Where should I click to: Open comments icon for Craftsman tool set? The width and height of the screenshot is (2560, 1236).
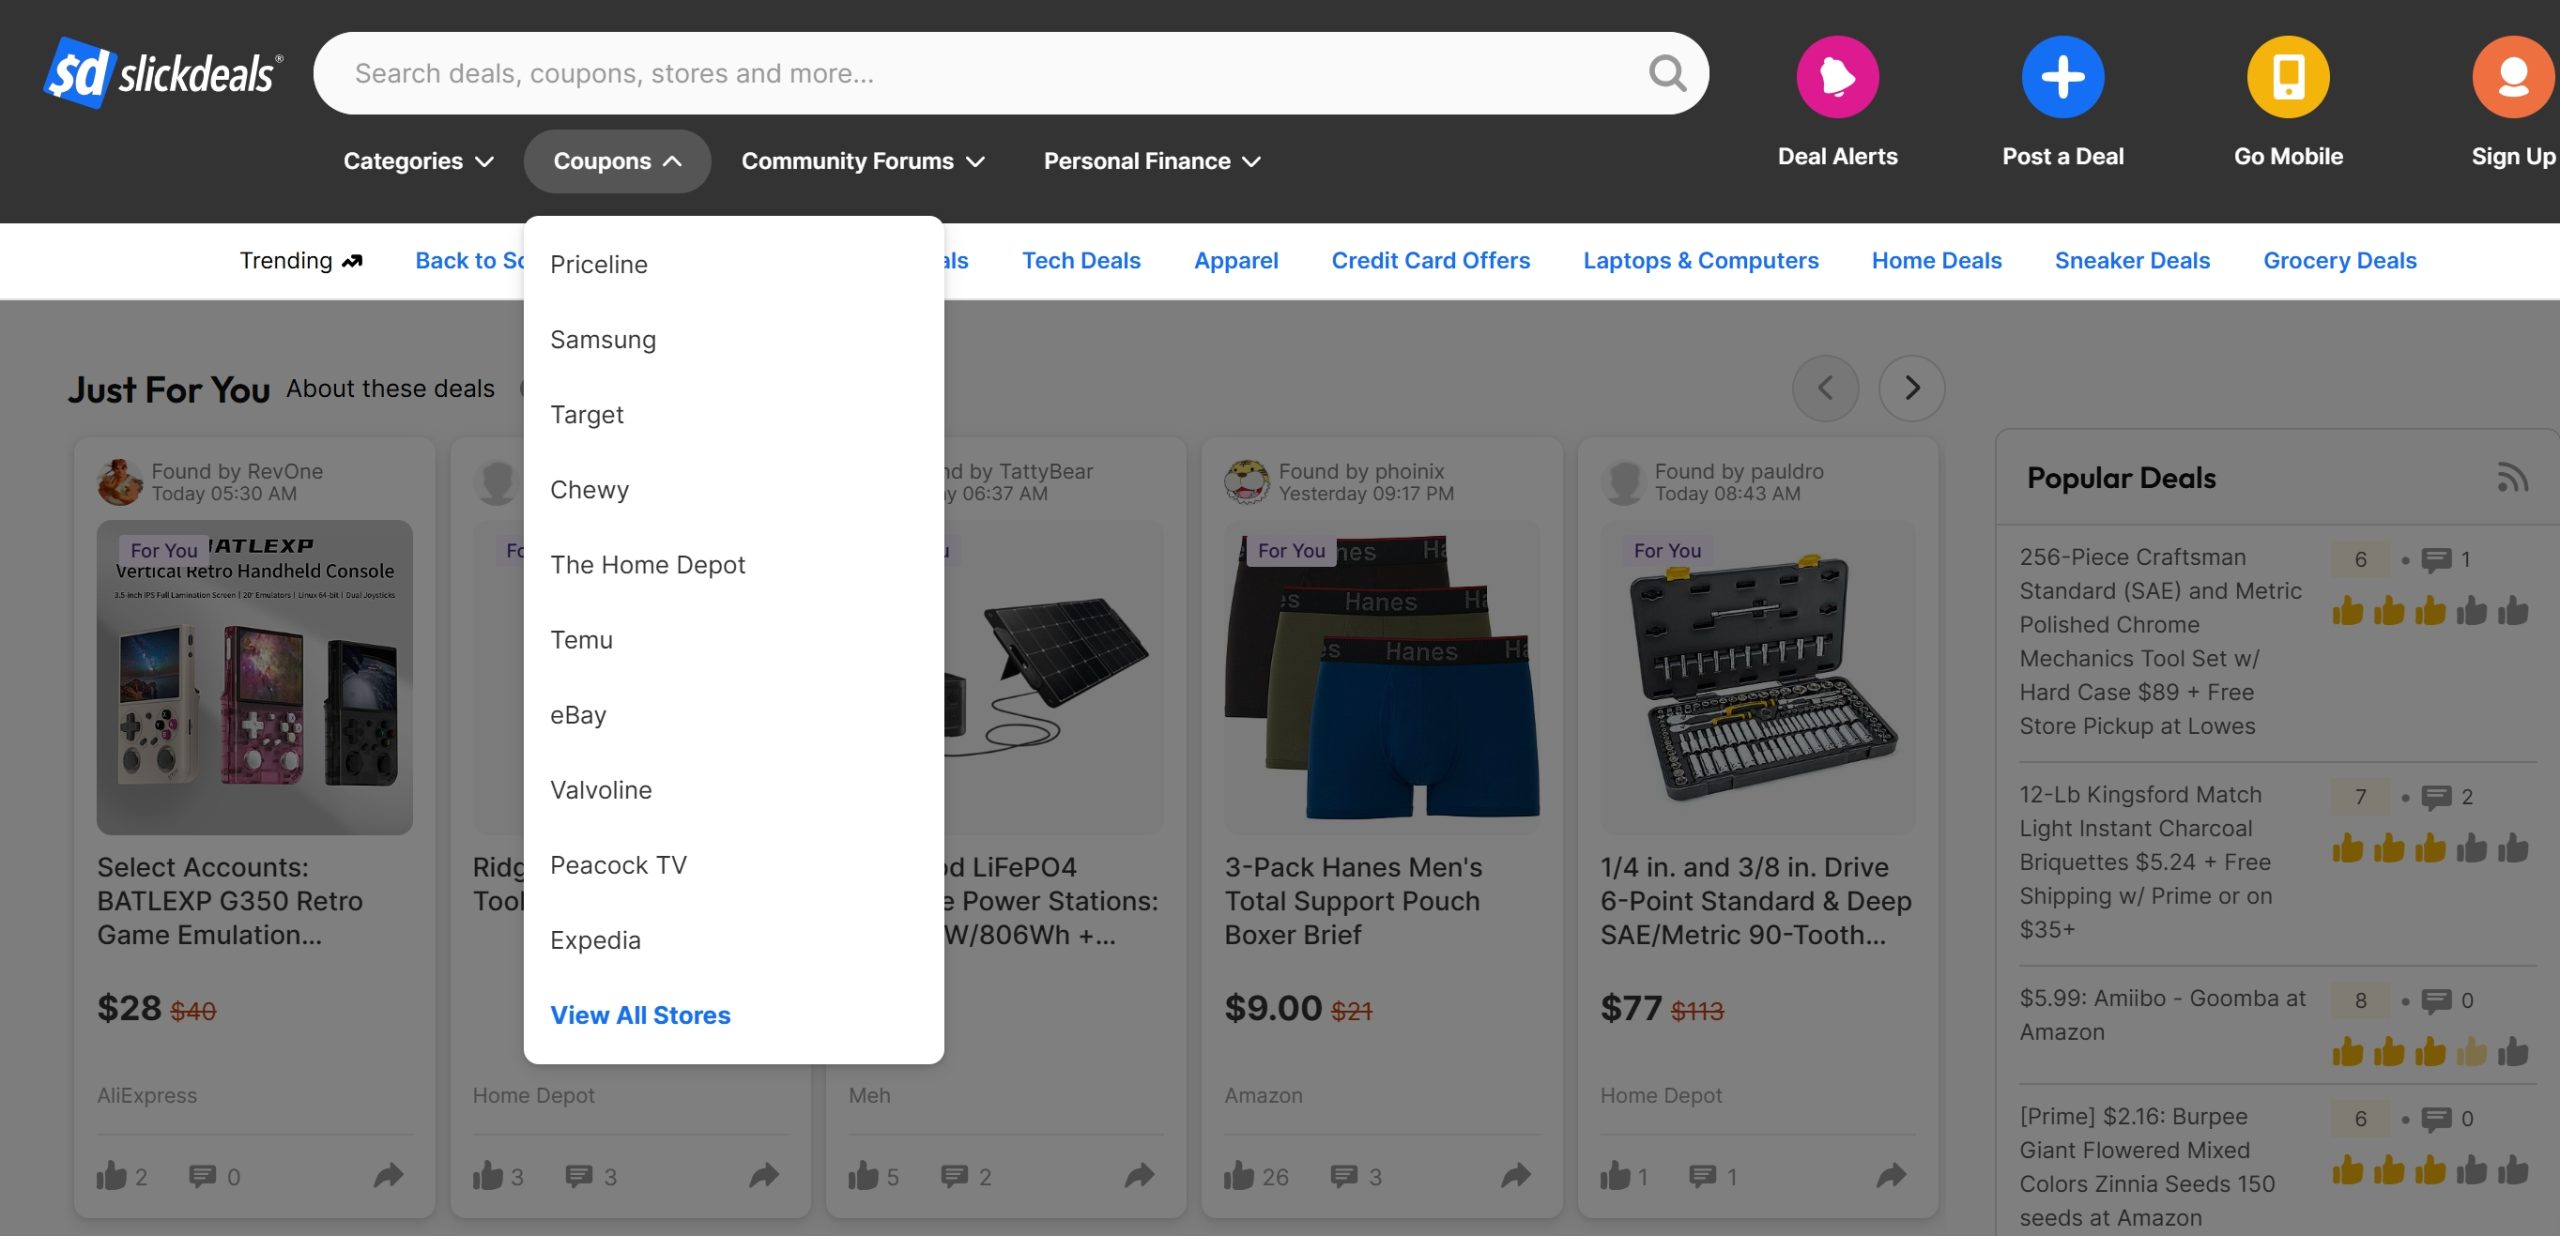(2436, 560)
